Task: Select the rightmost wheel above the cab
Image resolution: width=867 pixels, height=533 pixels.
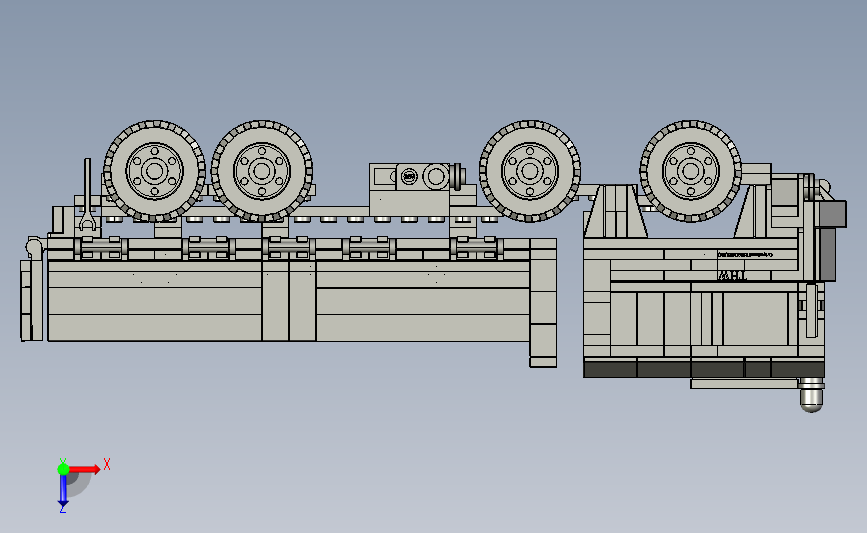Action: click(x=691, y=171)
